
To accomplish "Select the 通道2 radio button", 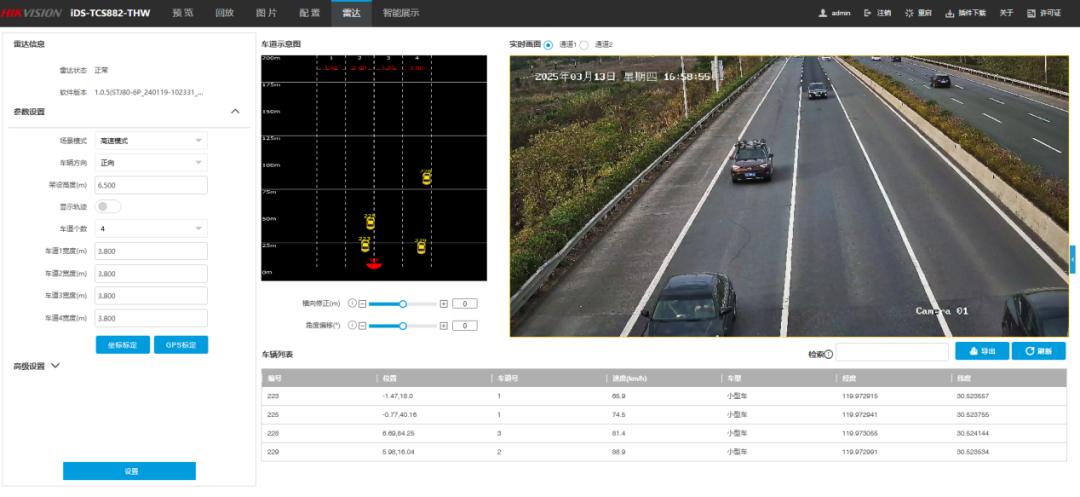I will click(585, 45).
